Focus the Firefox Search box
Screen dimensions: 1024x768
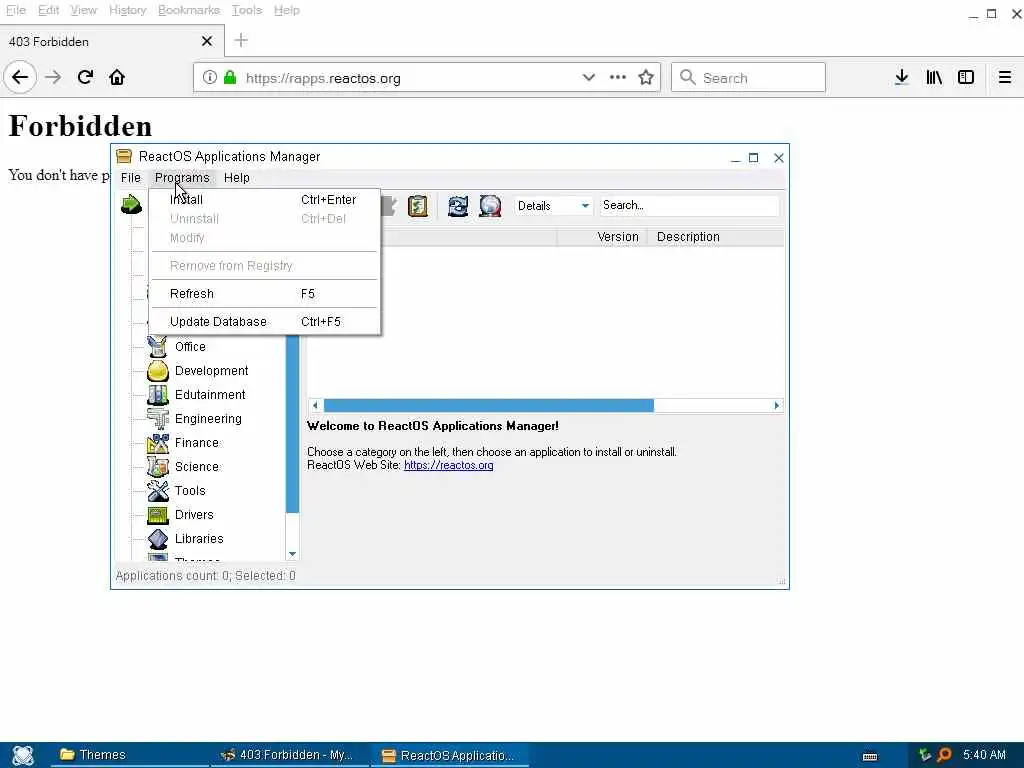tap(748, 78)
